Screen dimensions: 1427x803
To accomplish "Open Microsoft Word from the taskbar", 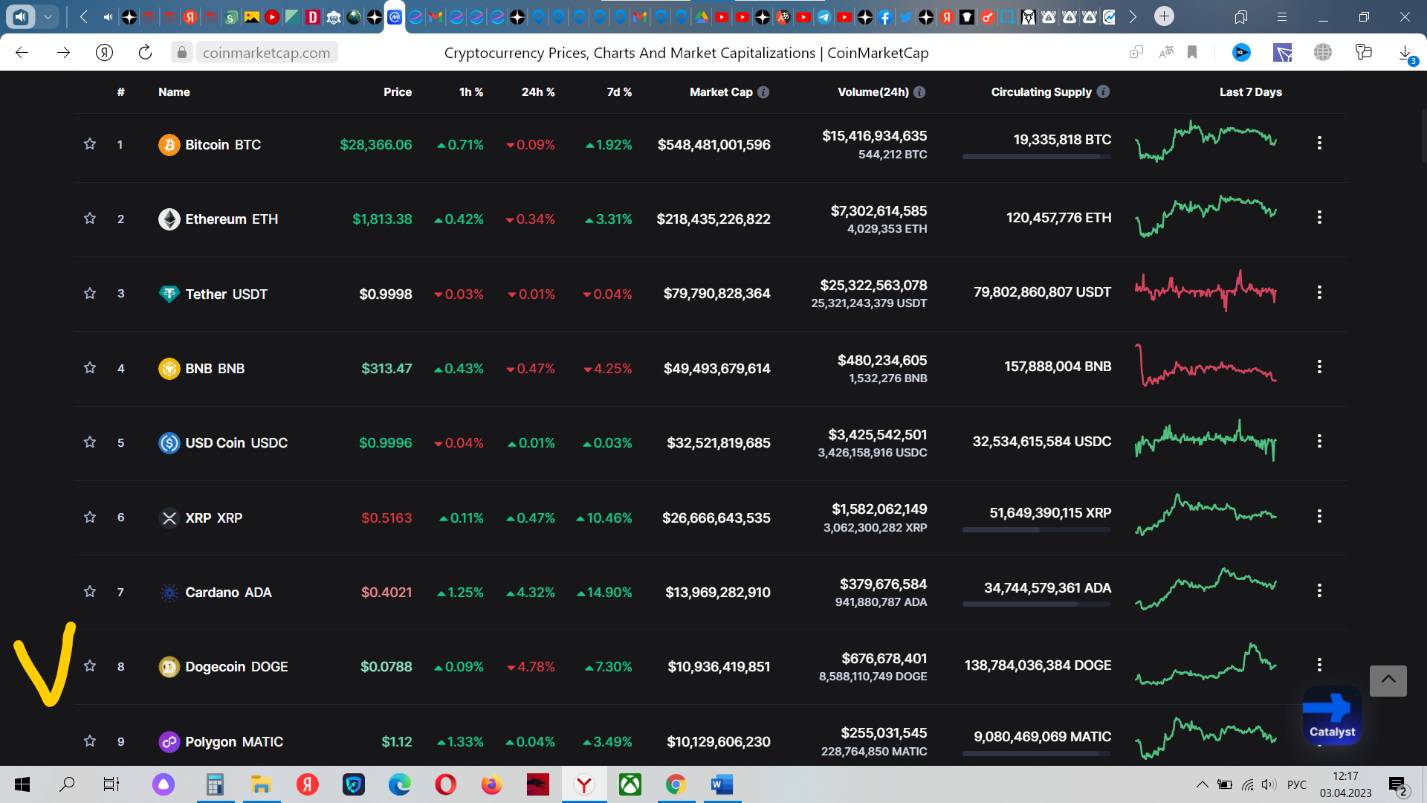I will [x=721, y=785].
